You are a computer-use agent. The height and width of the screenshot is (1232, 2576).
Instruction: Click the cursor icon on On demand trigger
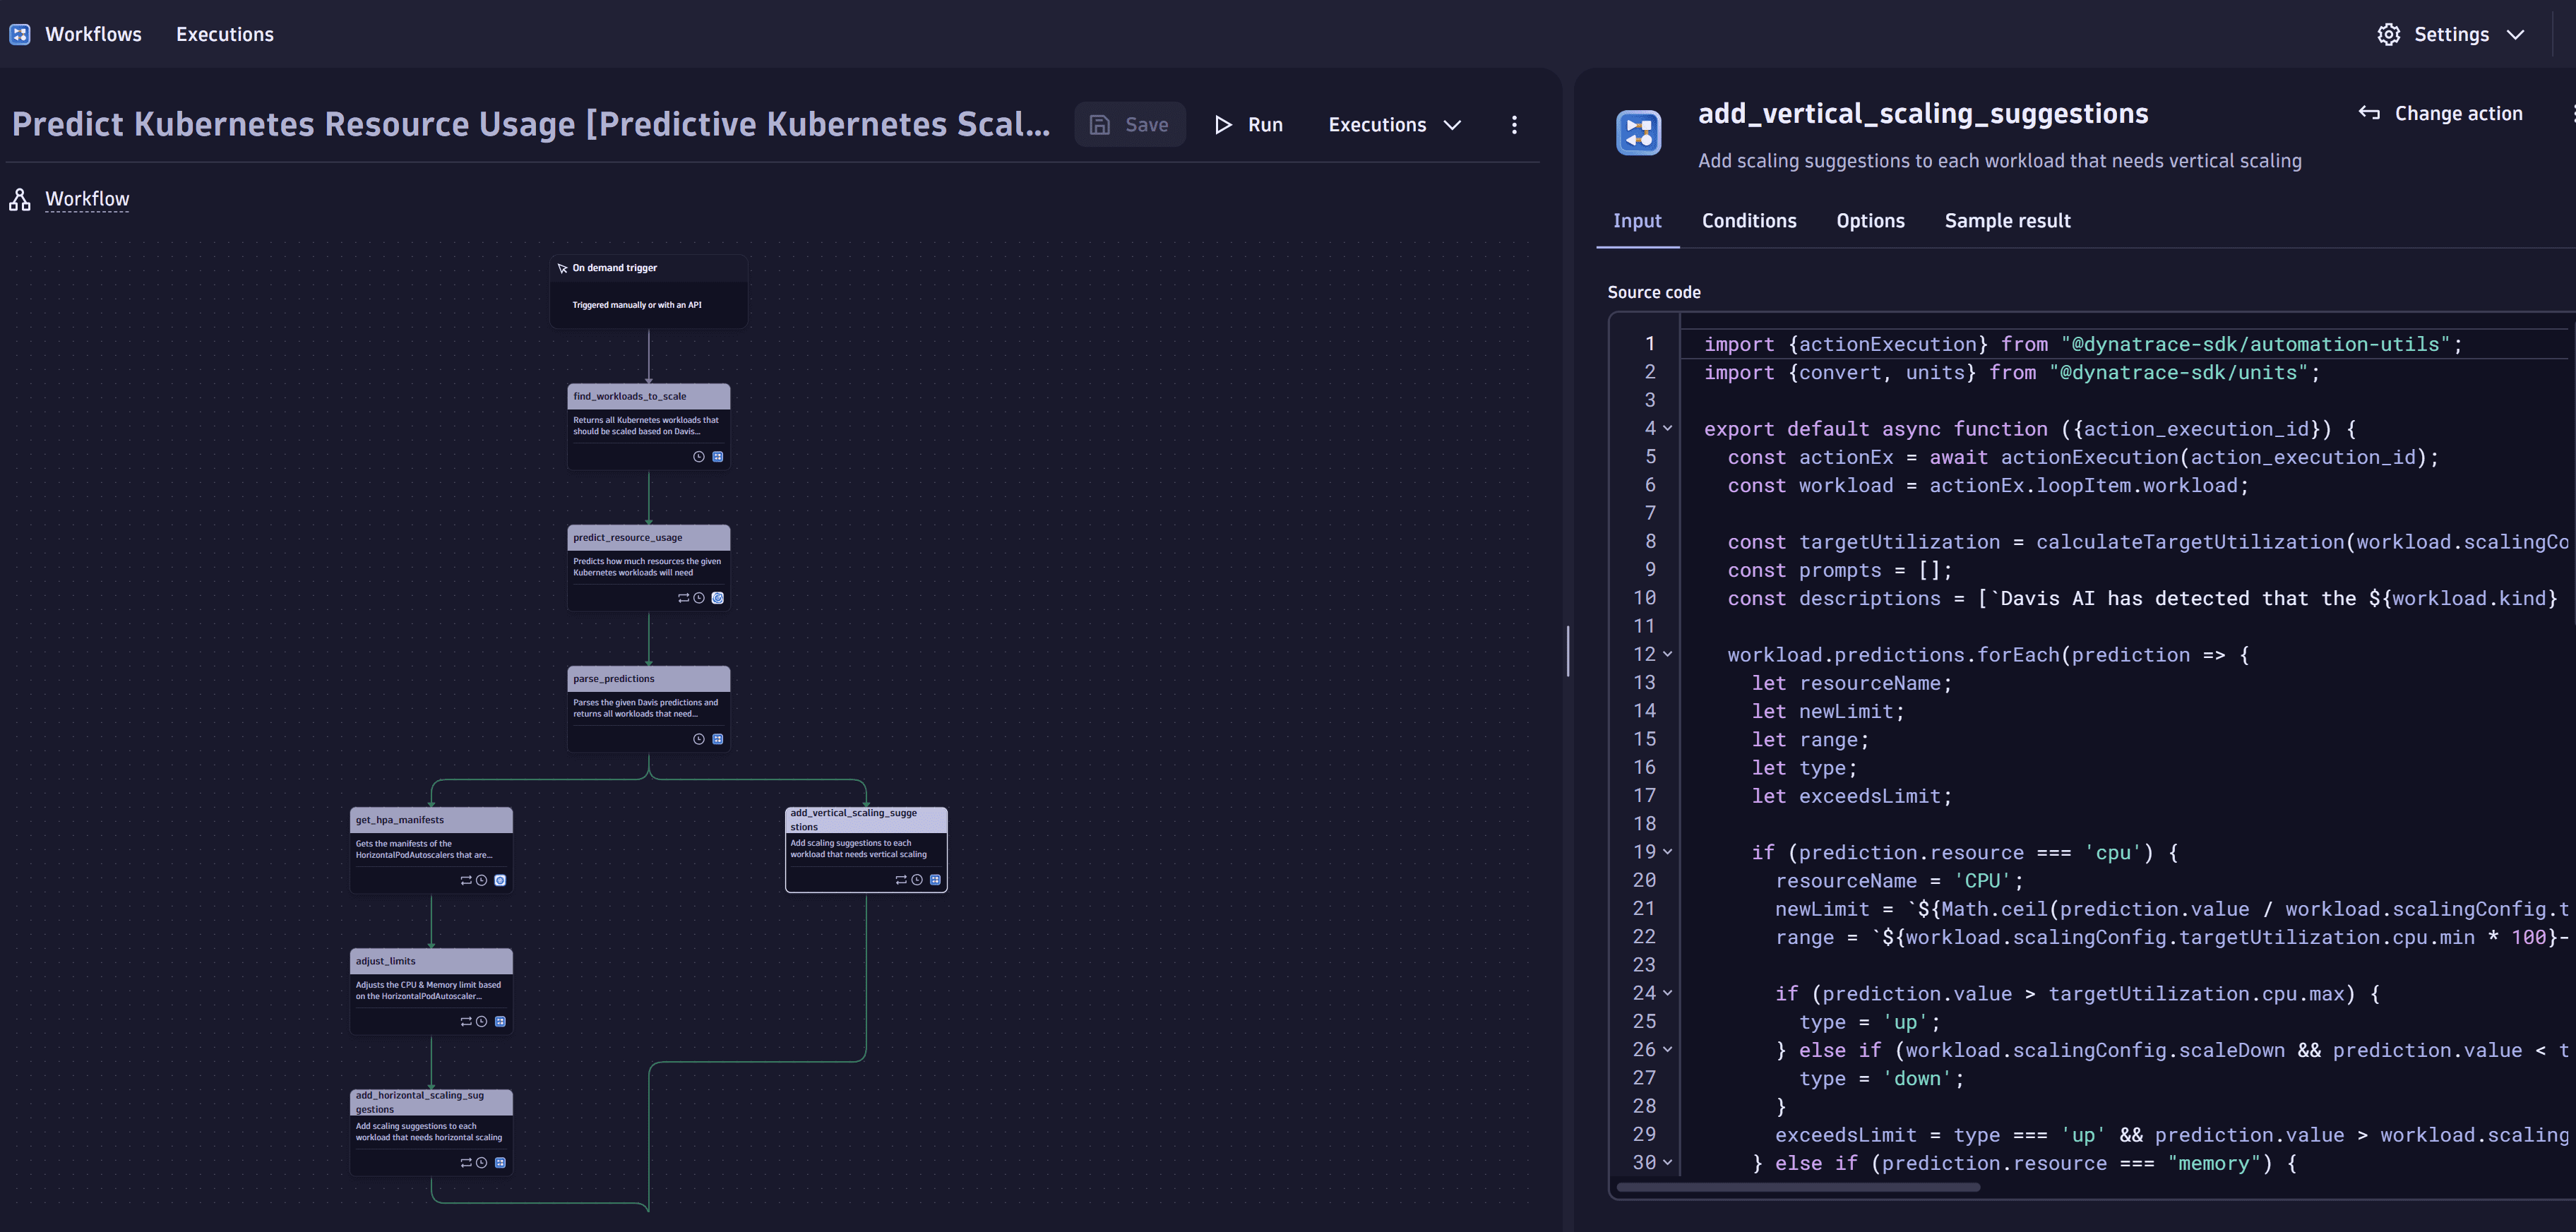[562, 268]
